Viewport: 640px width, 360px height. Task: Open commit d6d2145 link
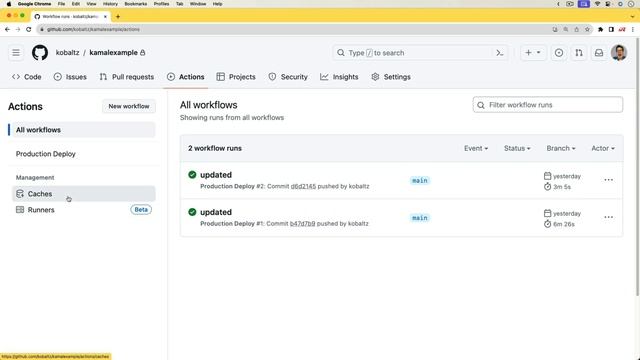(x=303, y=186)
